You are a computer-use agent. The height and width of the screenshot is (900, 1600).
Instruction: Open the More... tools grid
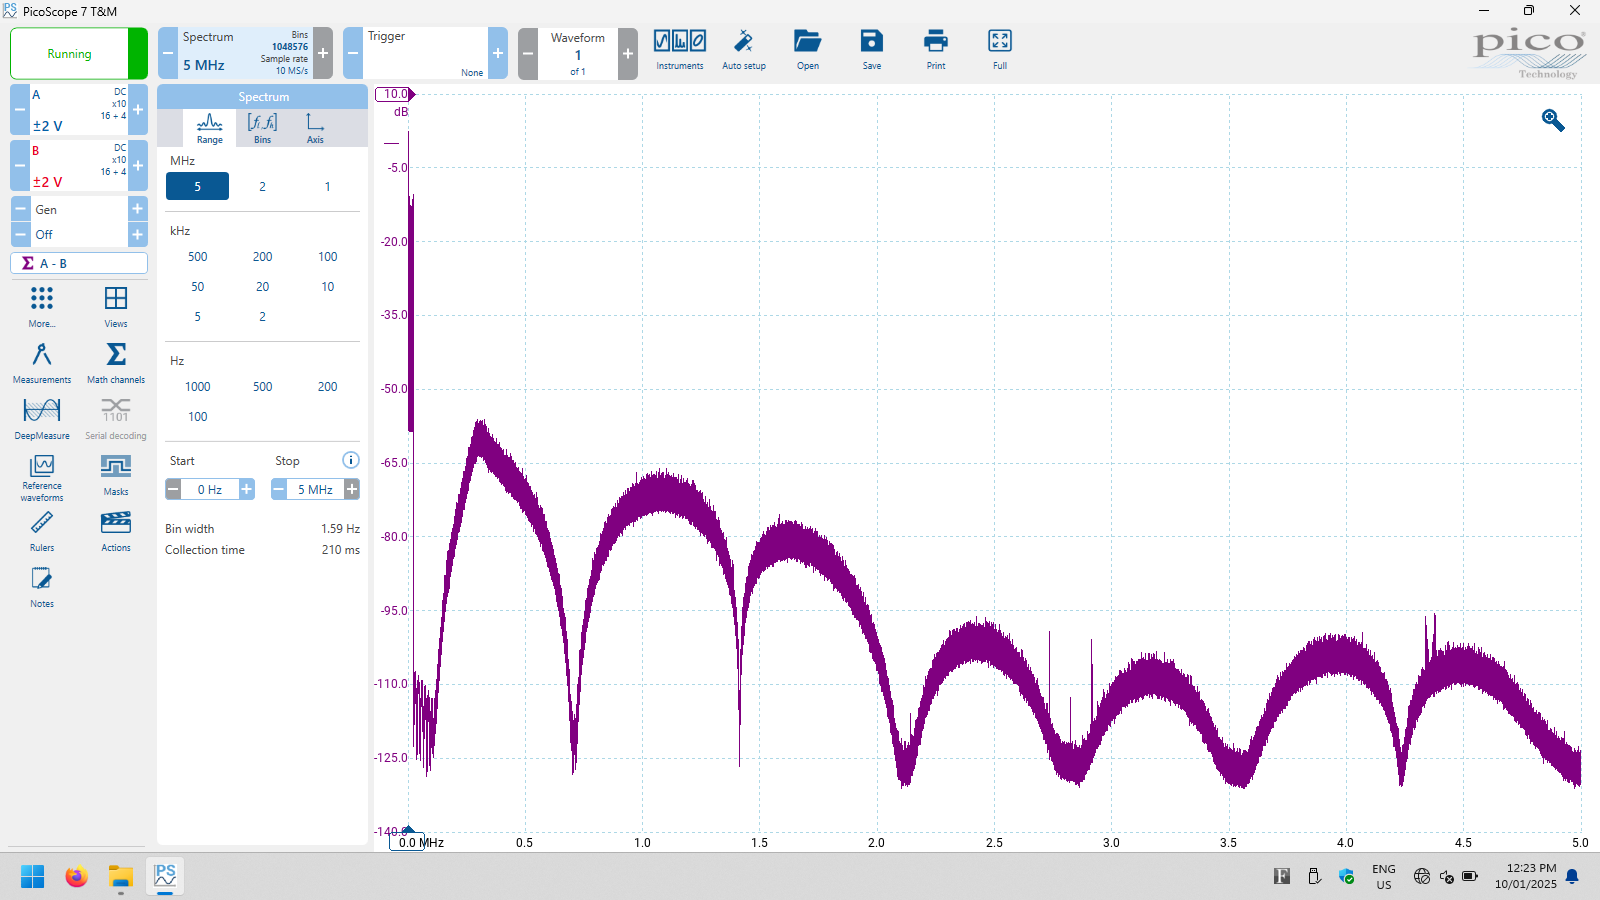[x=42, y=306]
